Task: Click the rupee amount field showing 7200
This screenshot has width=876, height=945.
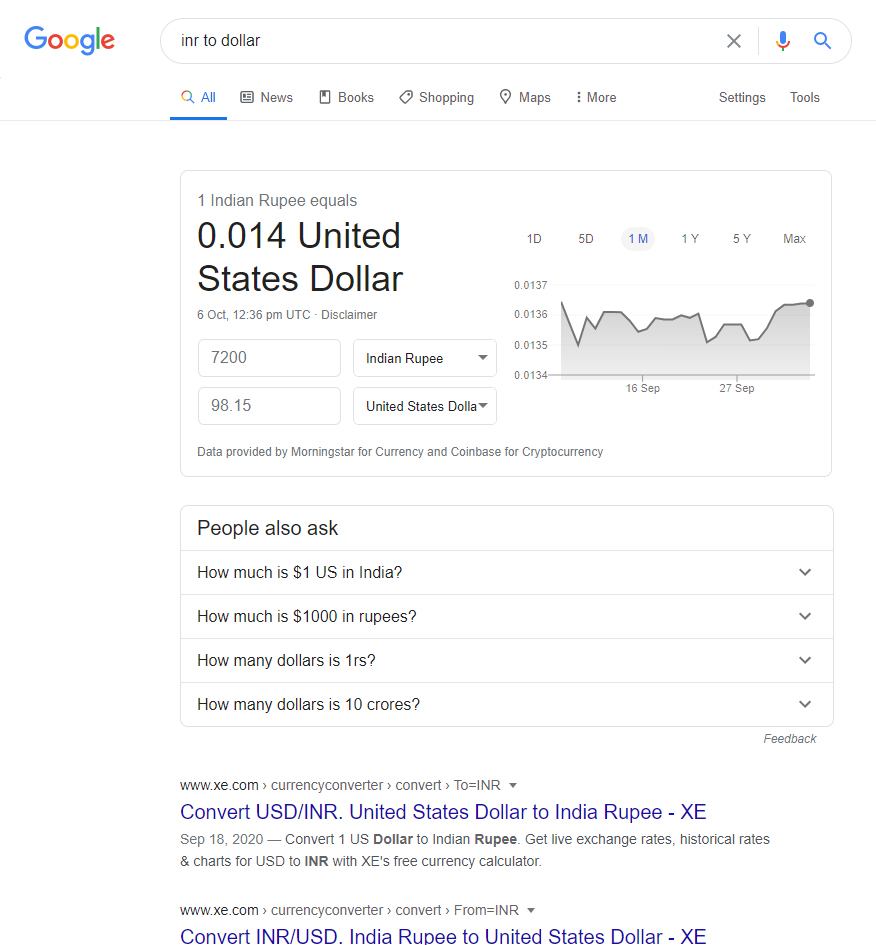Action: point(269,358)
